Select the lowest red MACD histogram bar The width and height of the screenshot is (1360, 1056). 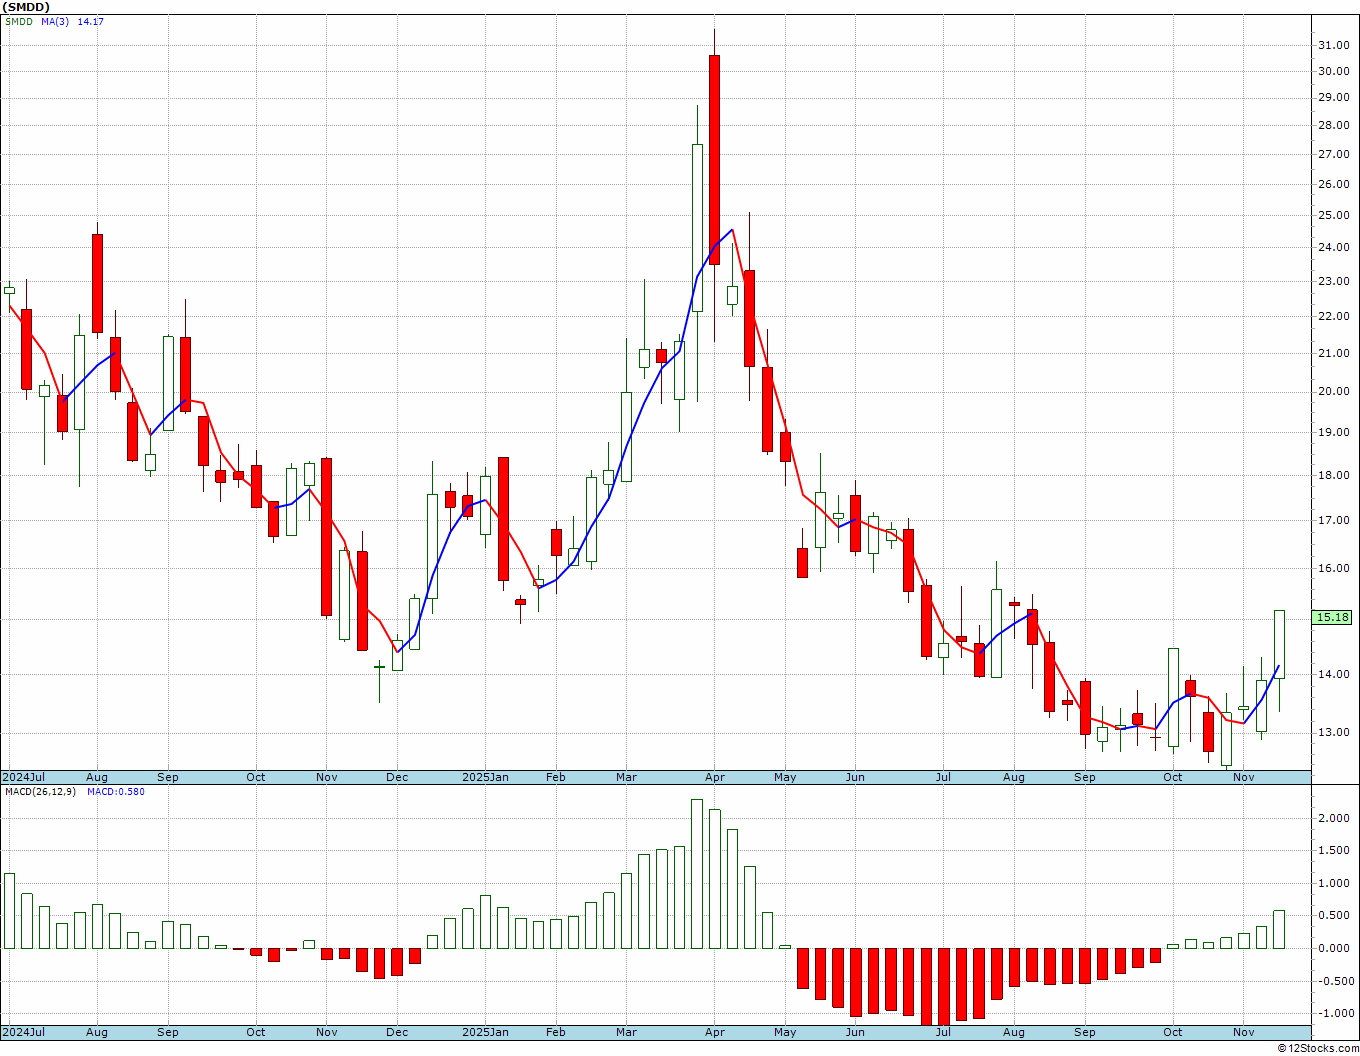(x=944, y=987)
